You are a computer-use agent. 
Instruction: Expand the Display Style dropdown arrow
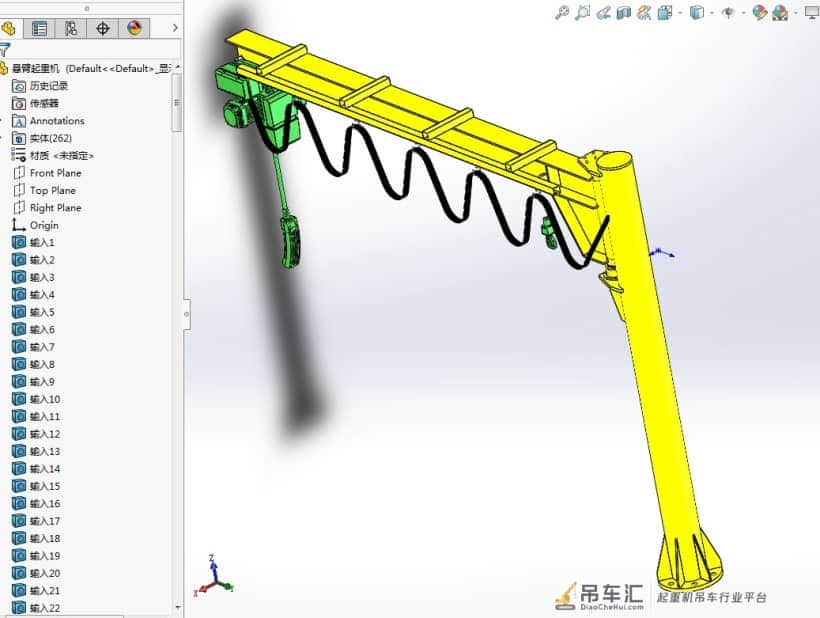712,13
